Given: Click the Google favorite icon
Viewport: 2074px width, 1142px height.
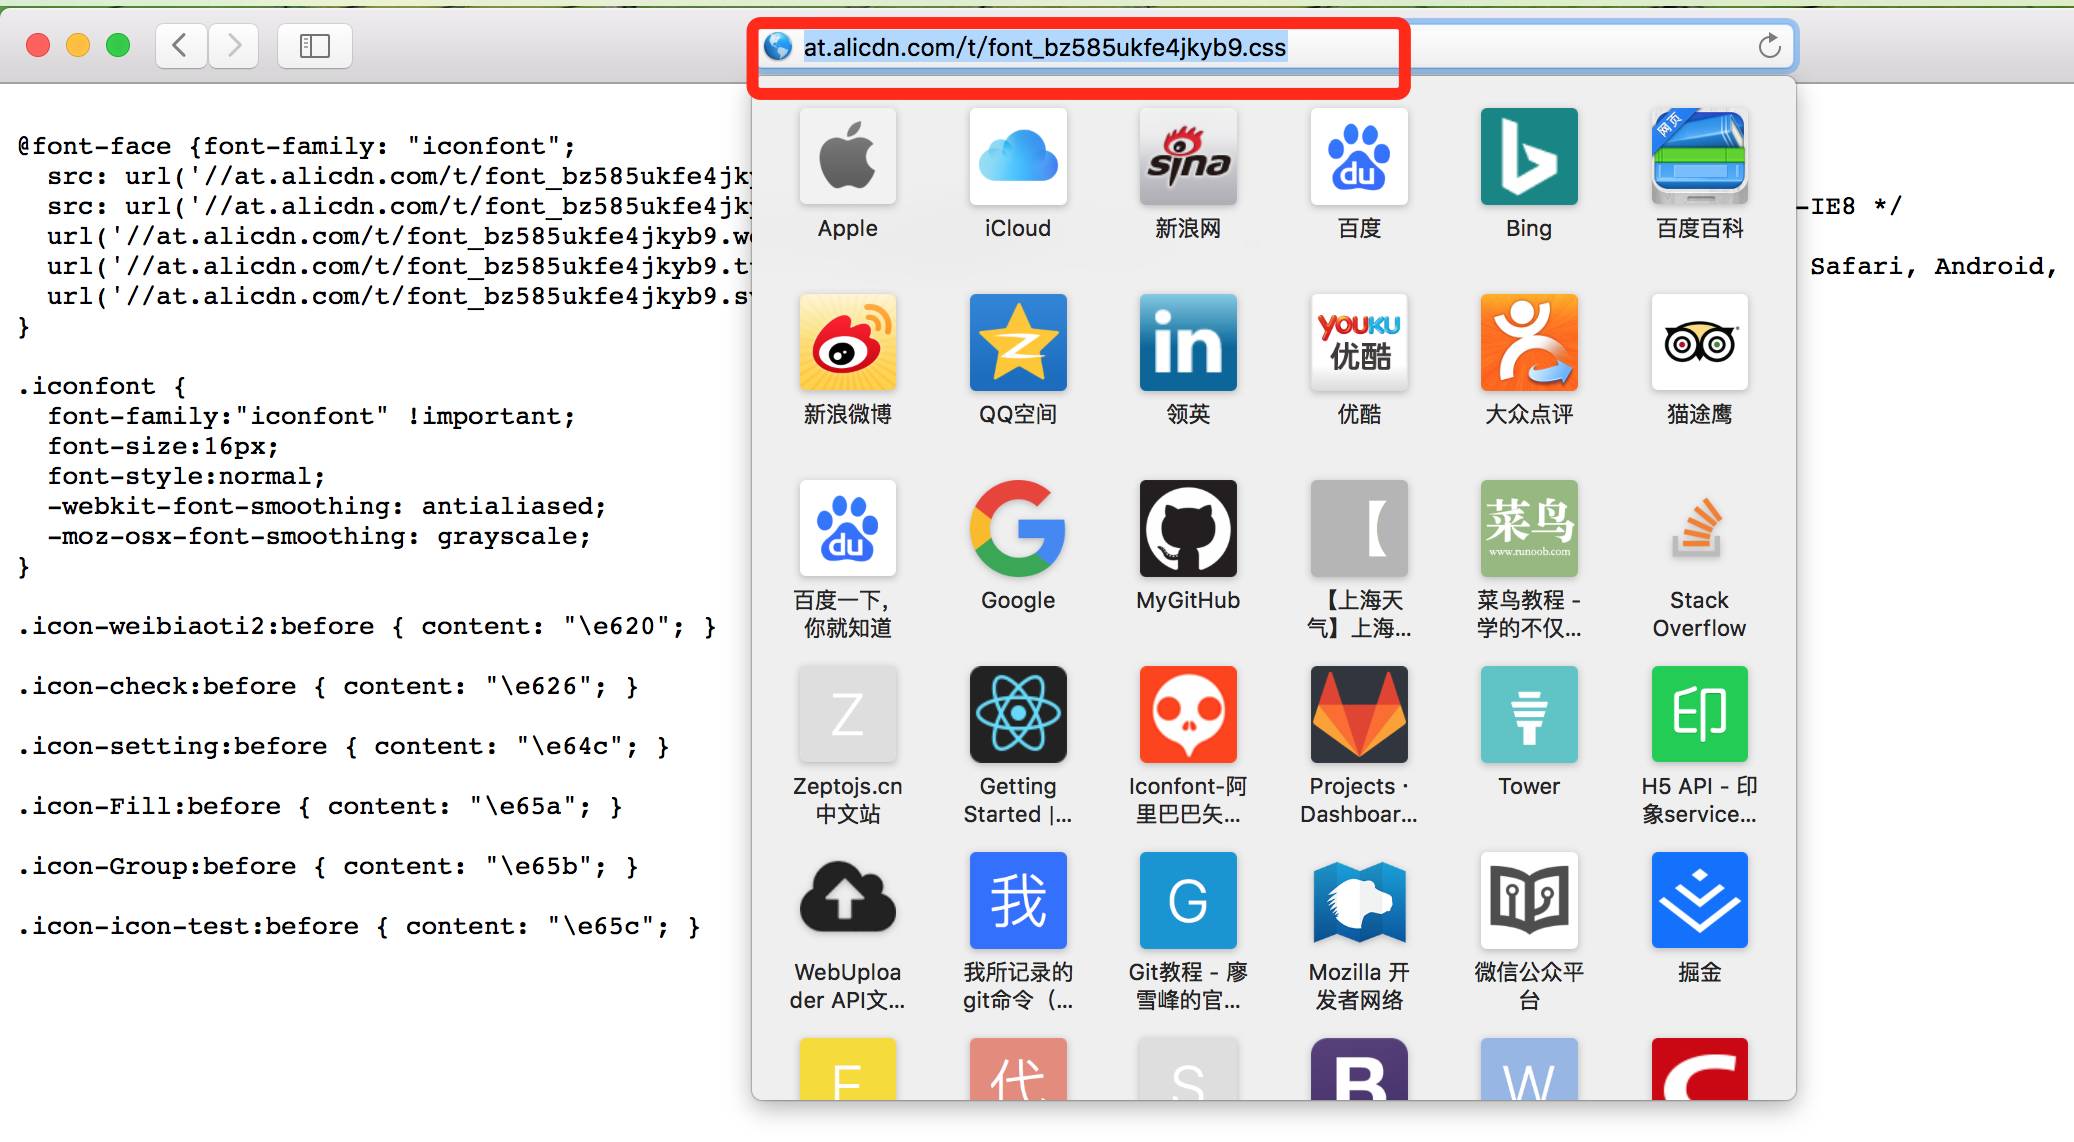Looking at the screenshot, I should click(x=1017, y=529).
